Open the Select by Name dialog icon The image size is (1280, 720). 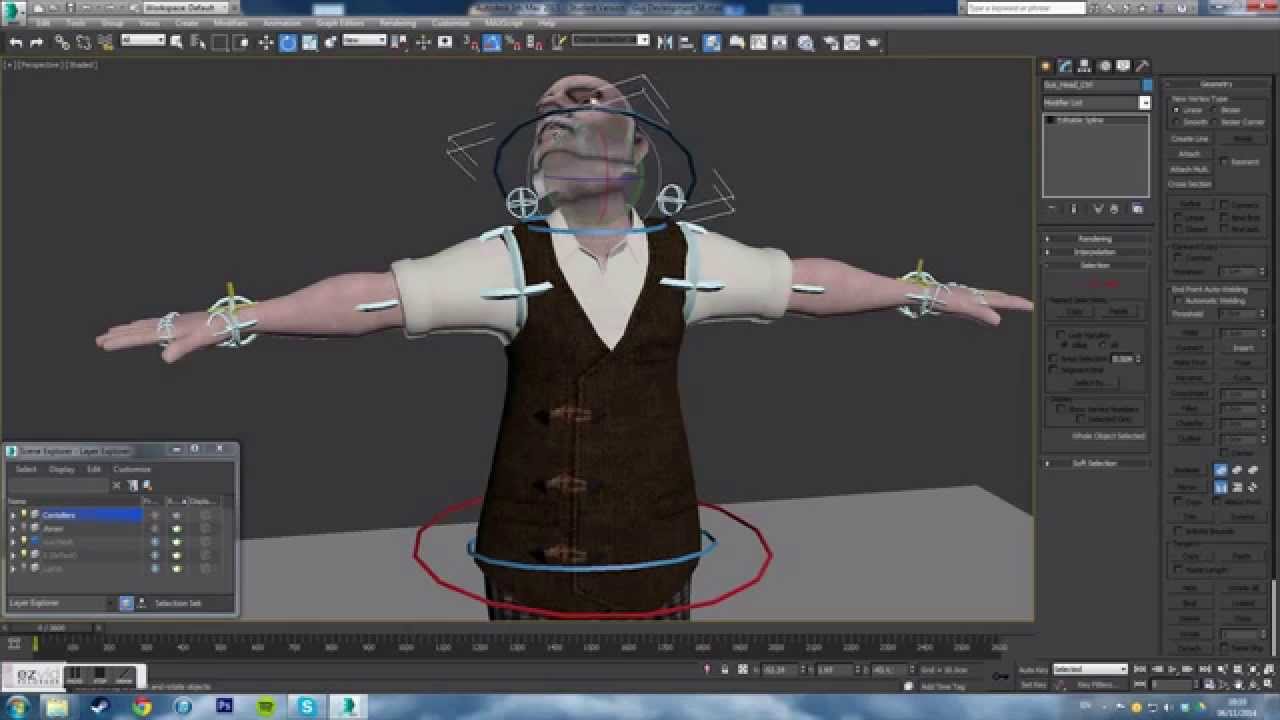point(197,42)
